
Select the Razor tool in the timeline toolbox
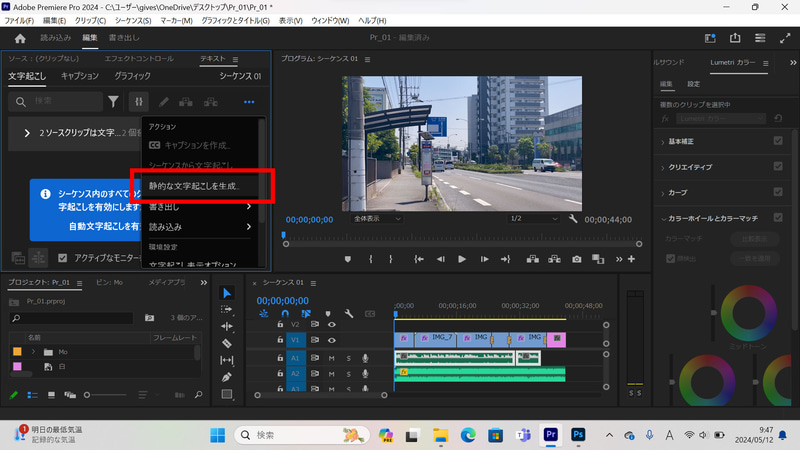pyautogui.click(x=227, y=343)
